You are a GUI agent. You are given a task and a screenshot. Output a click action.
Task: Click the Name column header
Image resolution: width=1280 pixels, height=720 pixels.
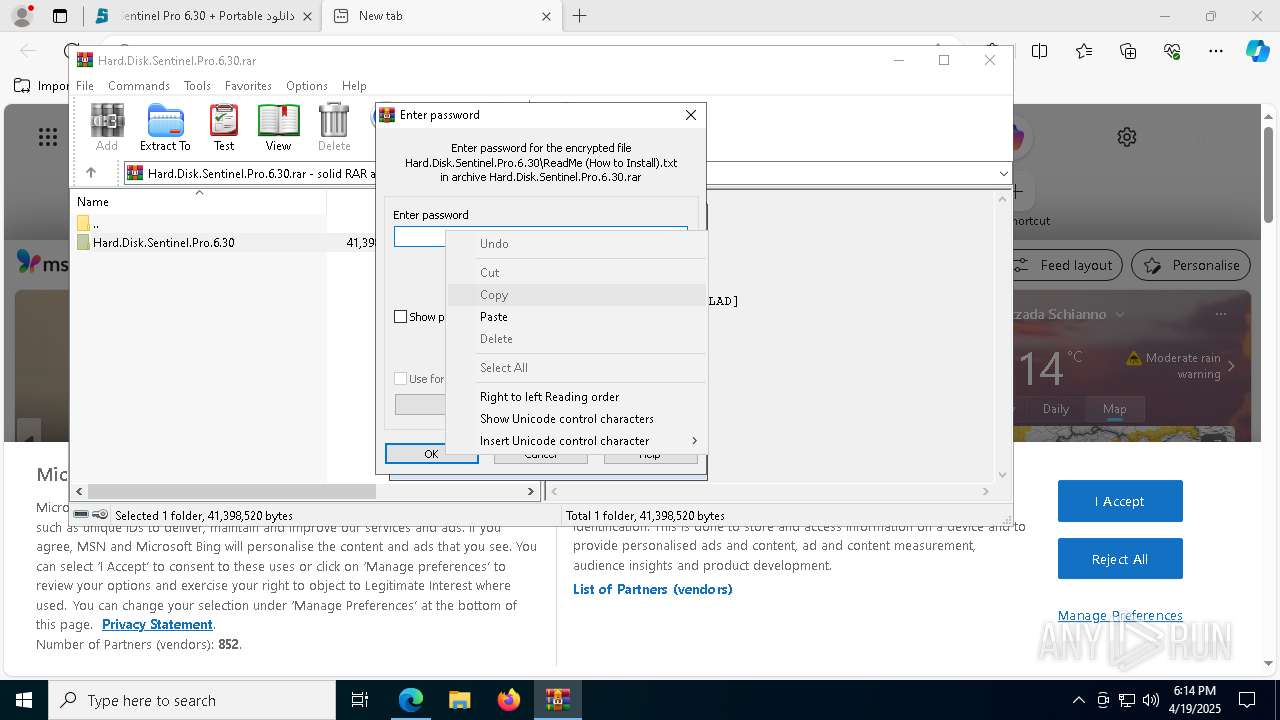[x=200, y=201]
